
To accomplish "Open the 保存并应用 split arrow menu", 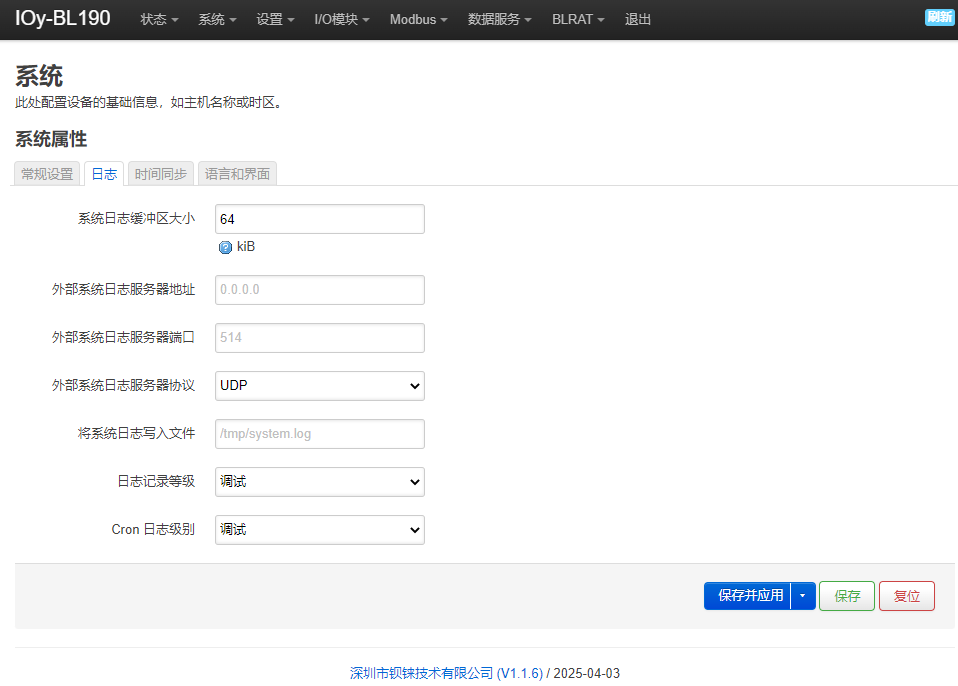I will (x=803, y=596).
